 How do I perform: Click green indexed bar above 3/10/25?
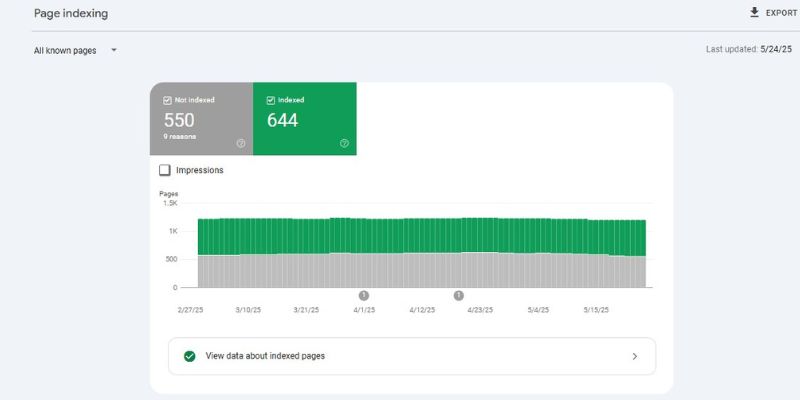point(250,235)
